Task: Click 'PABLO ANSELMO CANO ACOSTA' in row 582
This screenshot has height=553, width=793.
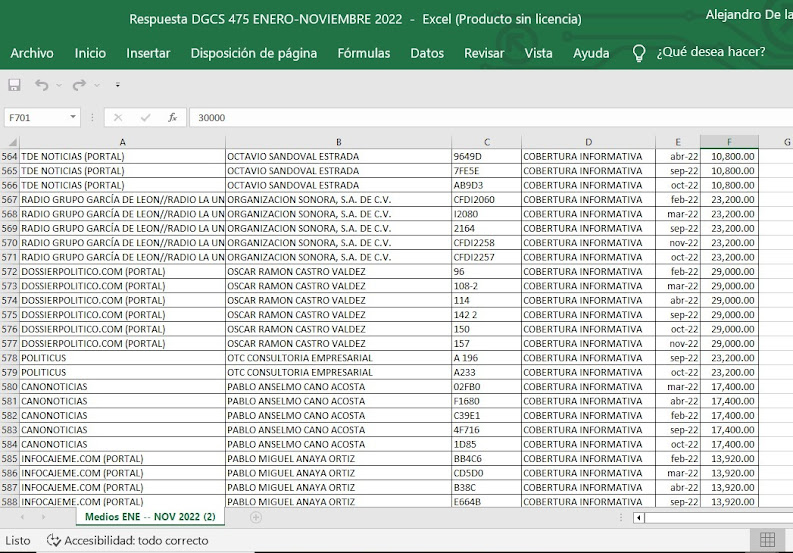Action: tap(338, 415)
